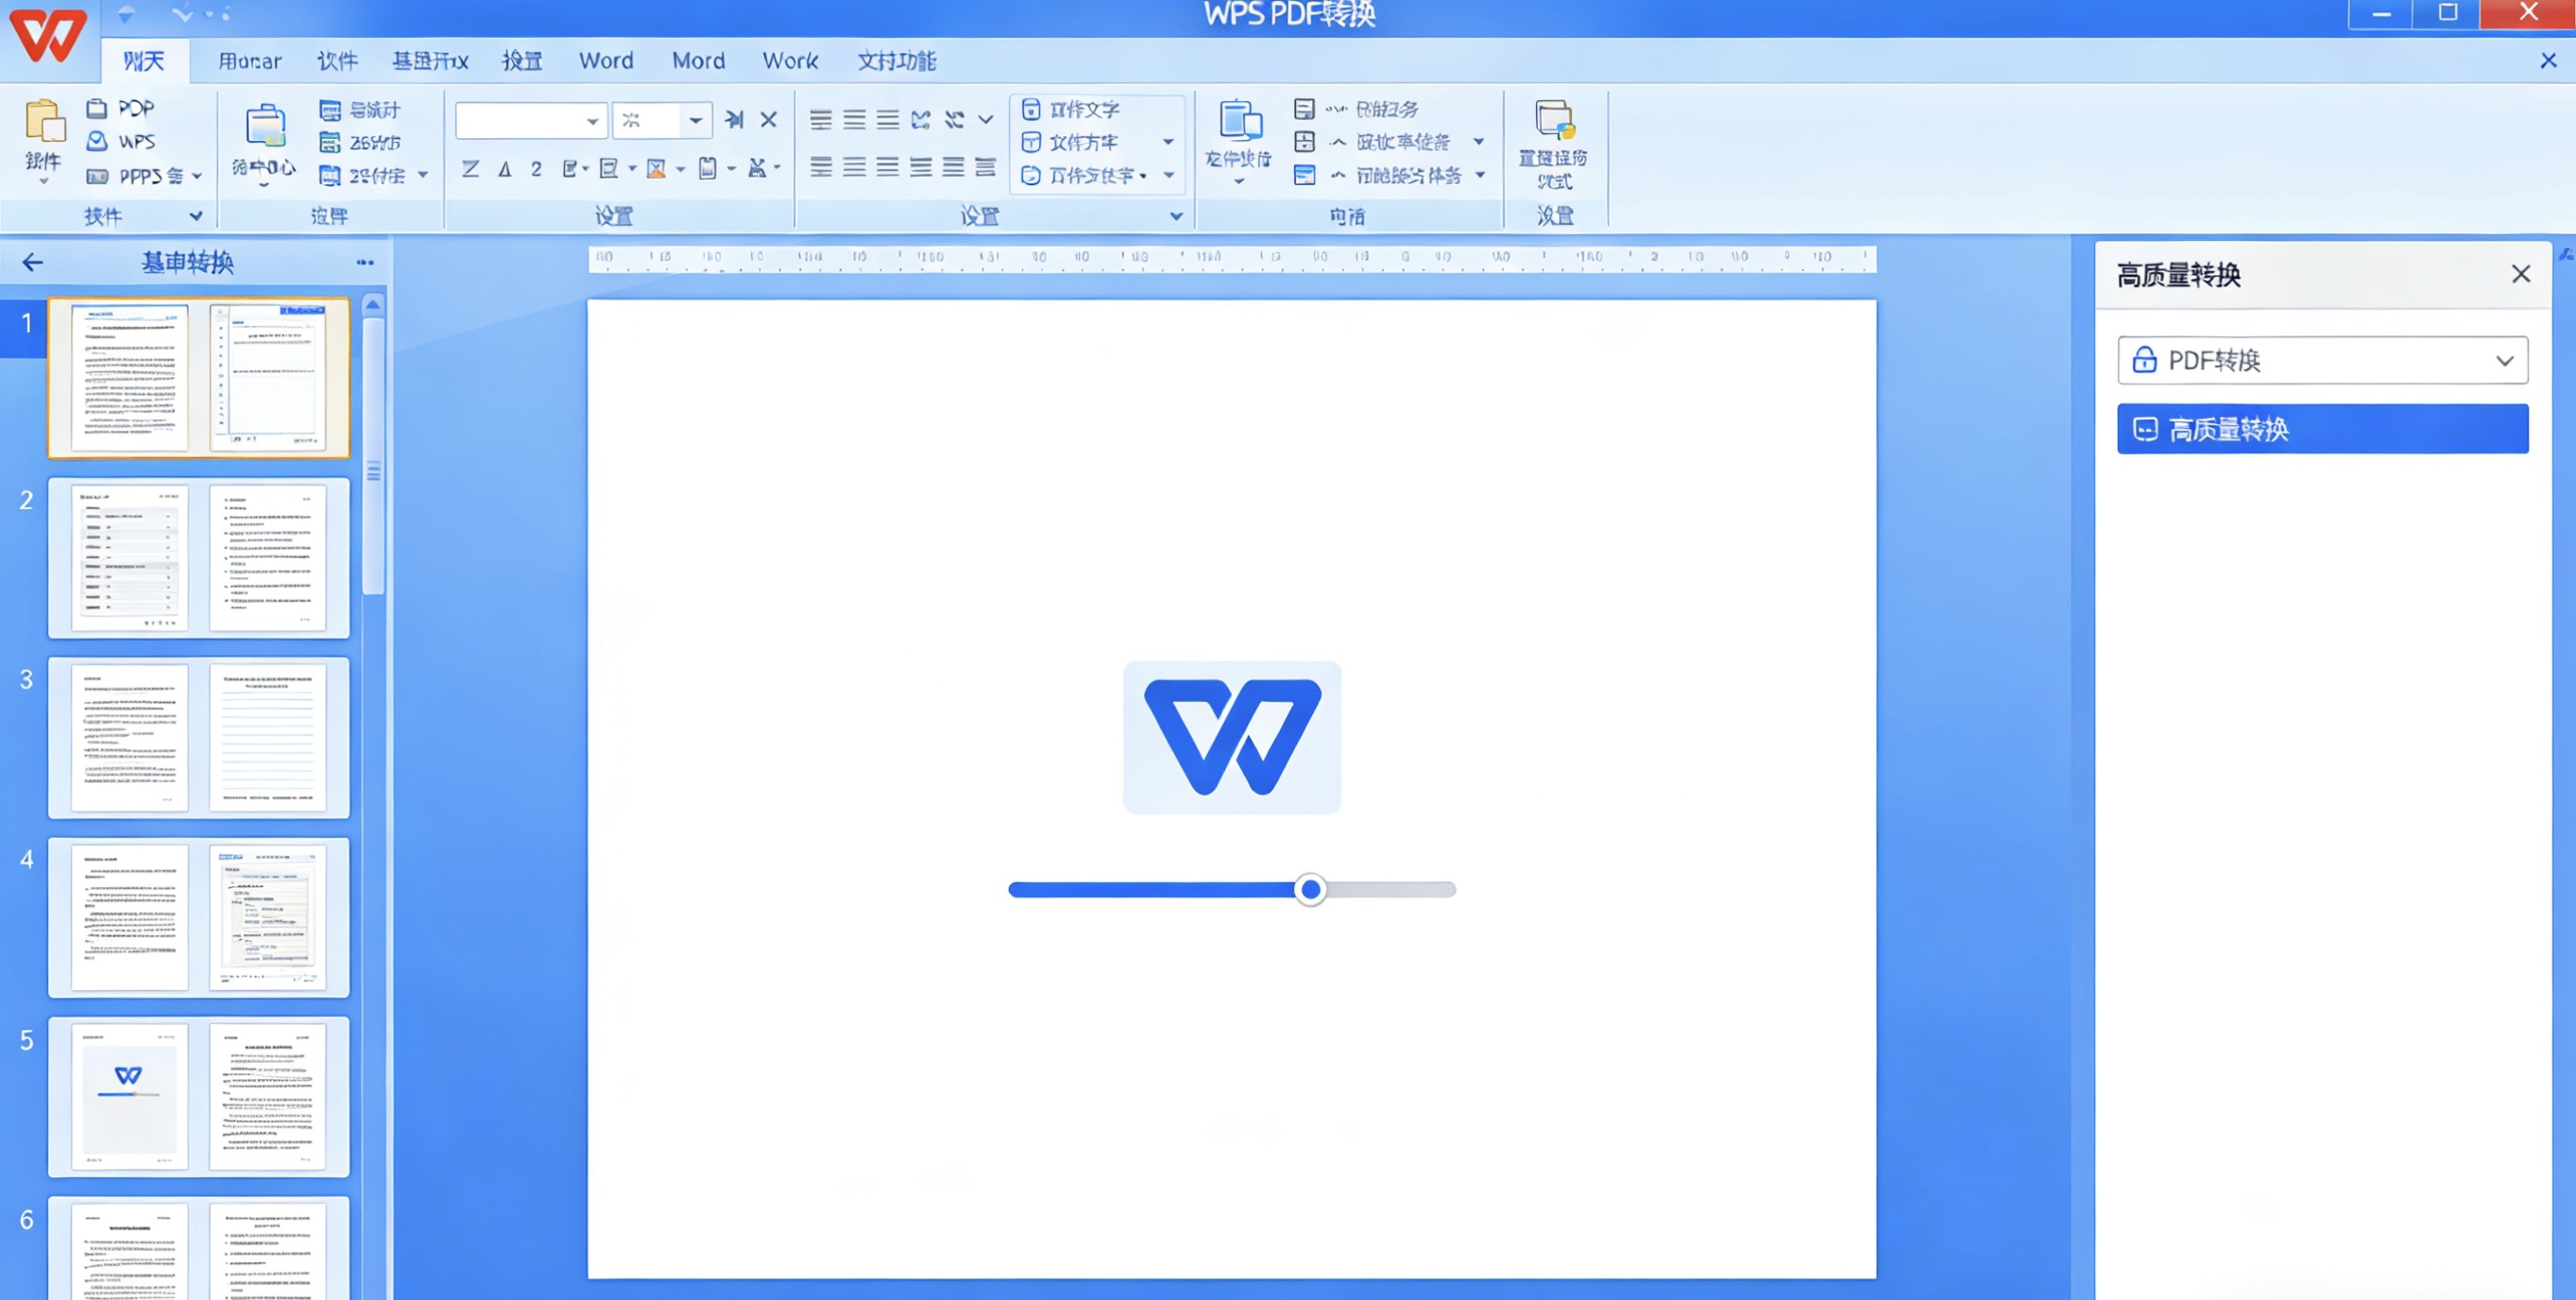Click the PDF export icon in the ribbon
The image size is (2576, 1300).
[x=98, y=108]
